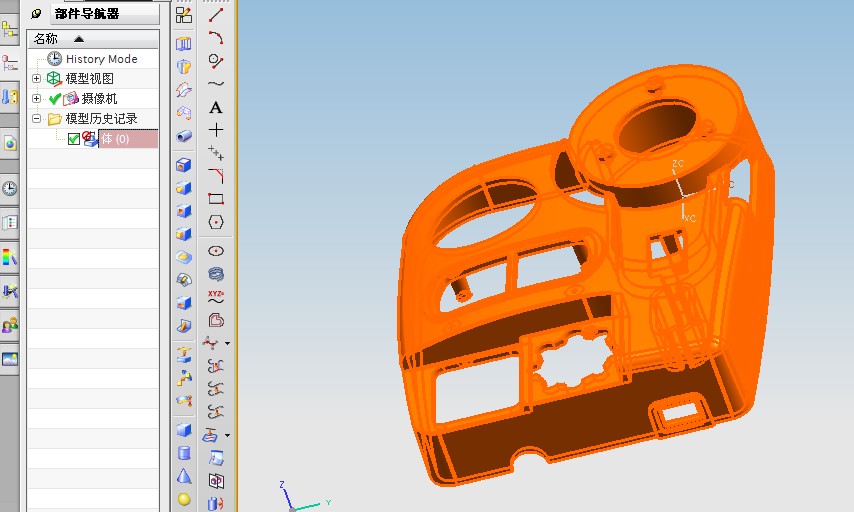Open the Assembly Navigator sidebar tab

(9, 31)
